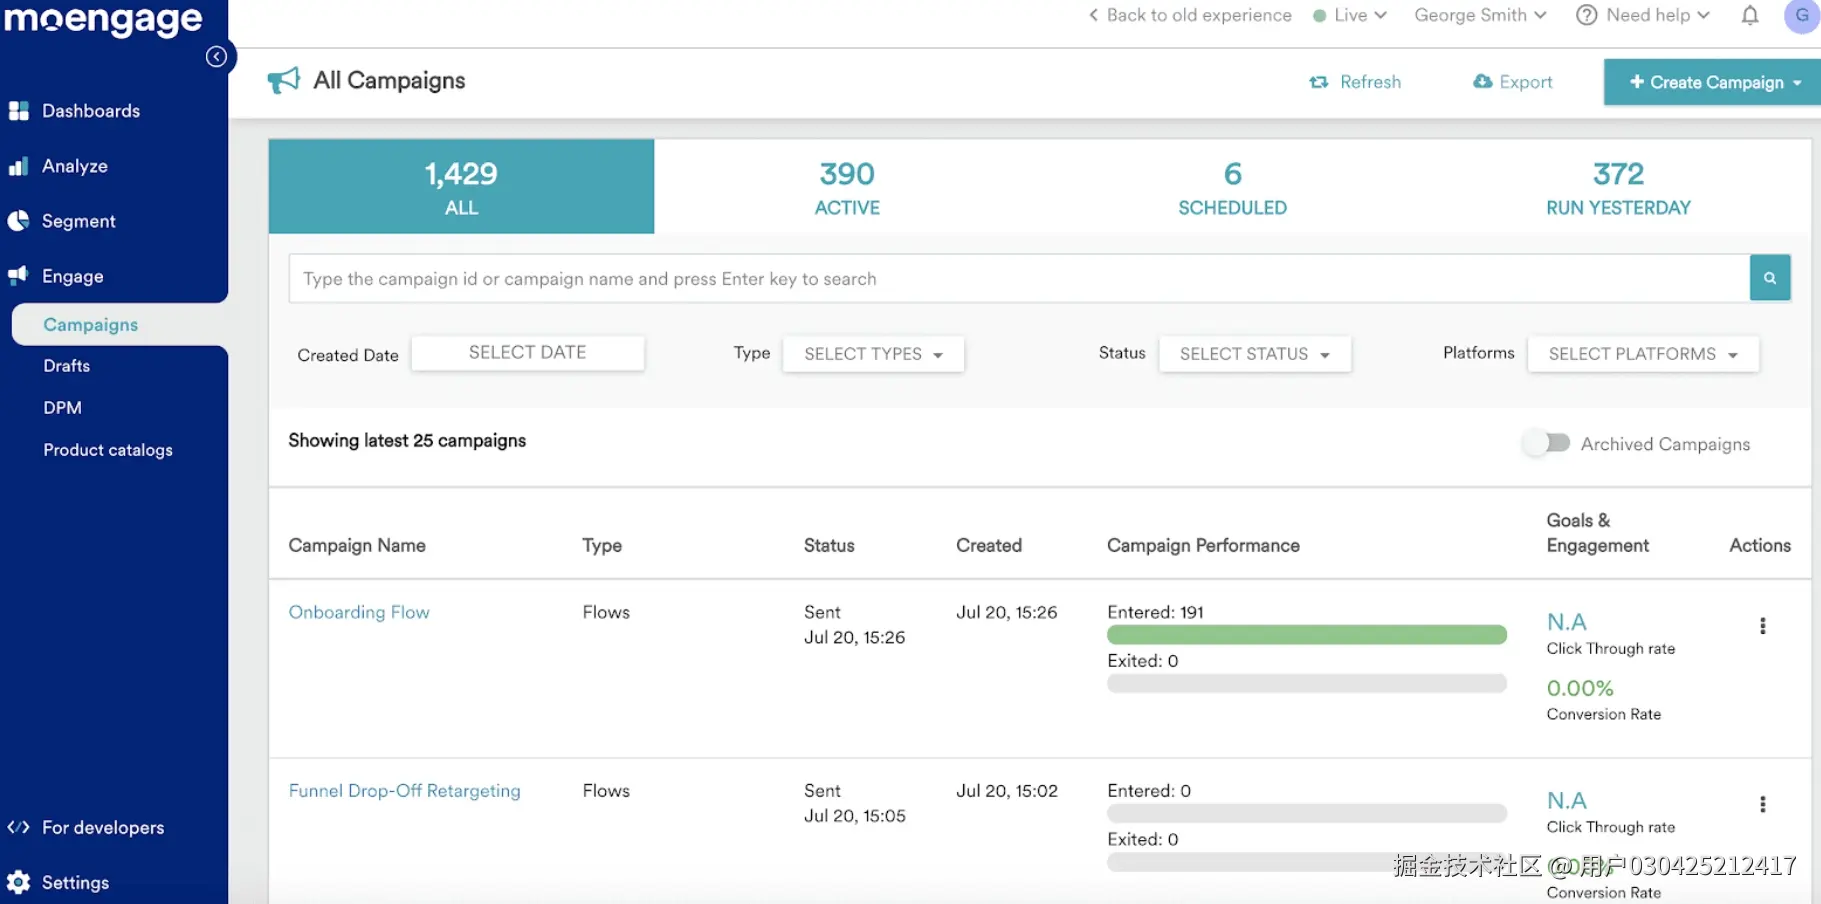This screenshot has height=904, width=1821.
Task: Open the Live environment switcher
Action: click(x=1350, y=16)
